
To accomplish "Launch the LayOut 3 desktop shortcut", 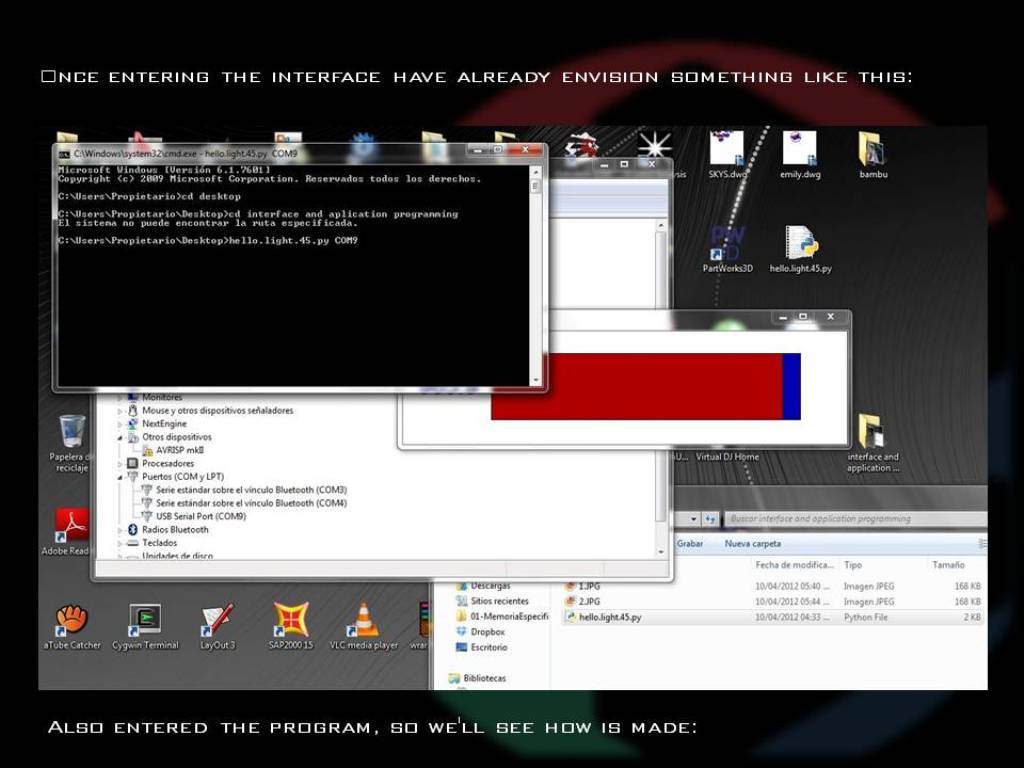I will point(217,620).
